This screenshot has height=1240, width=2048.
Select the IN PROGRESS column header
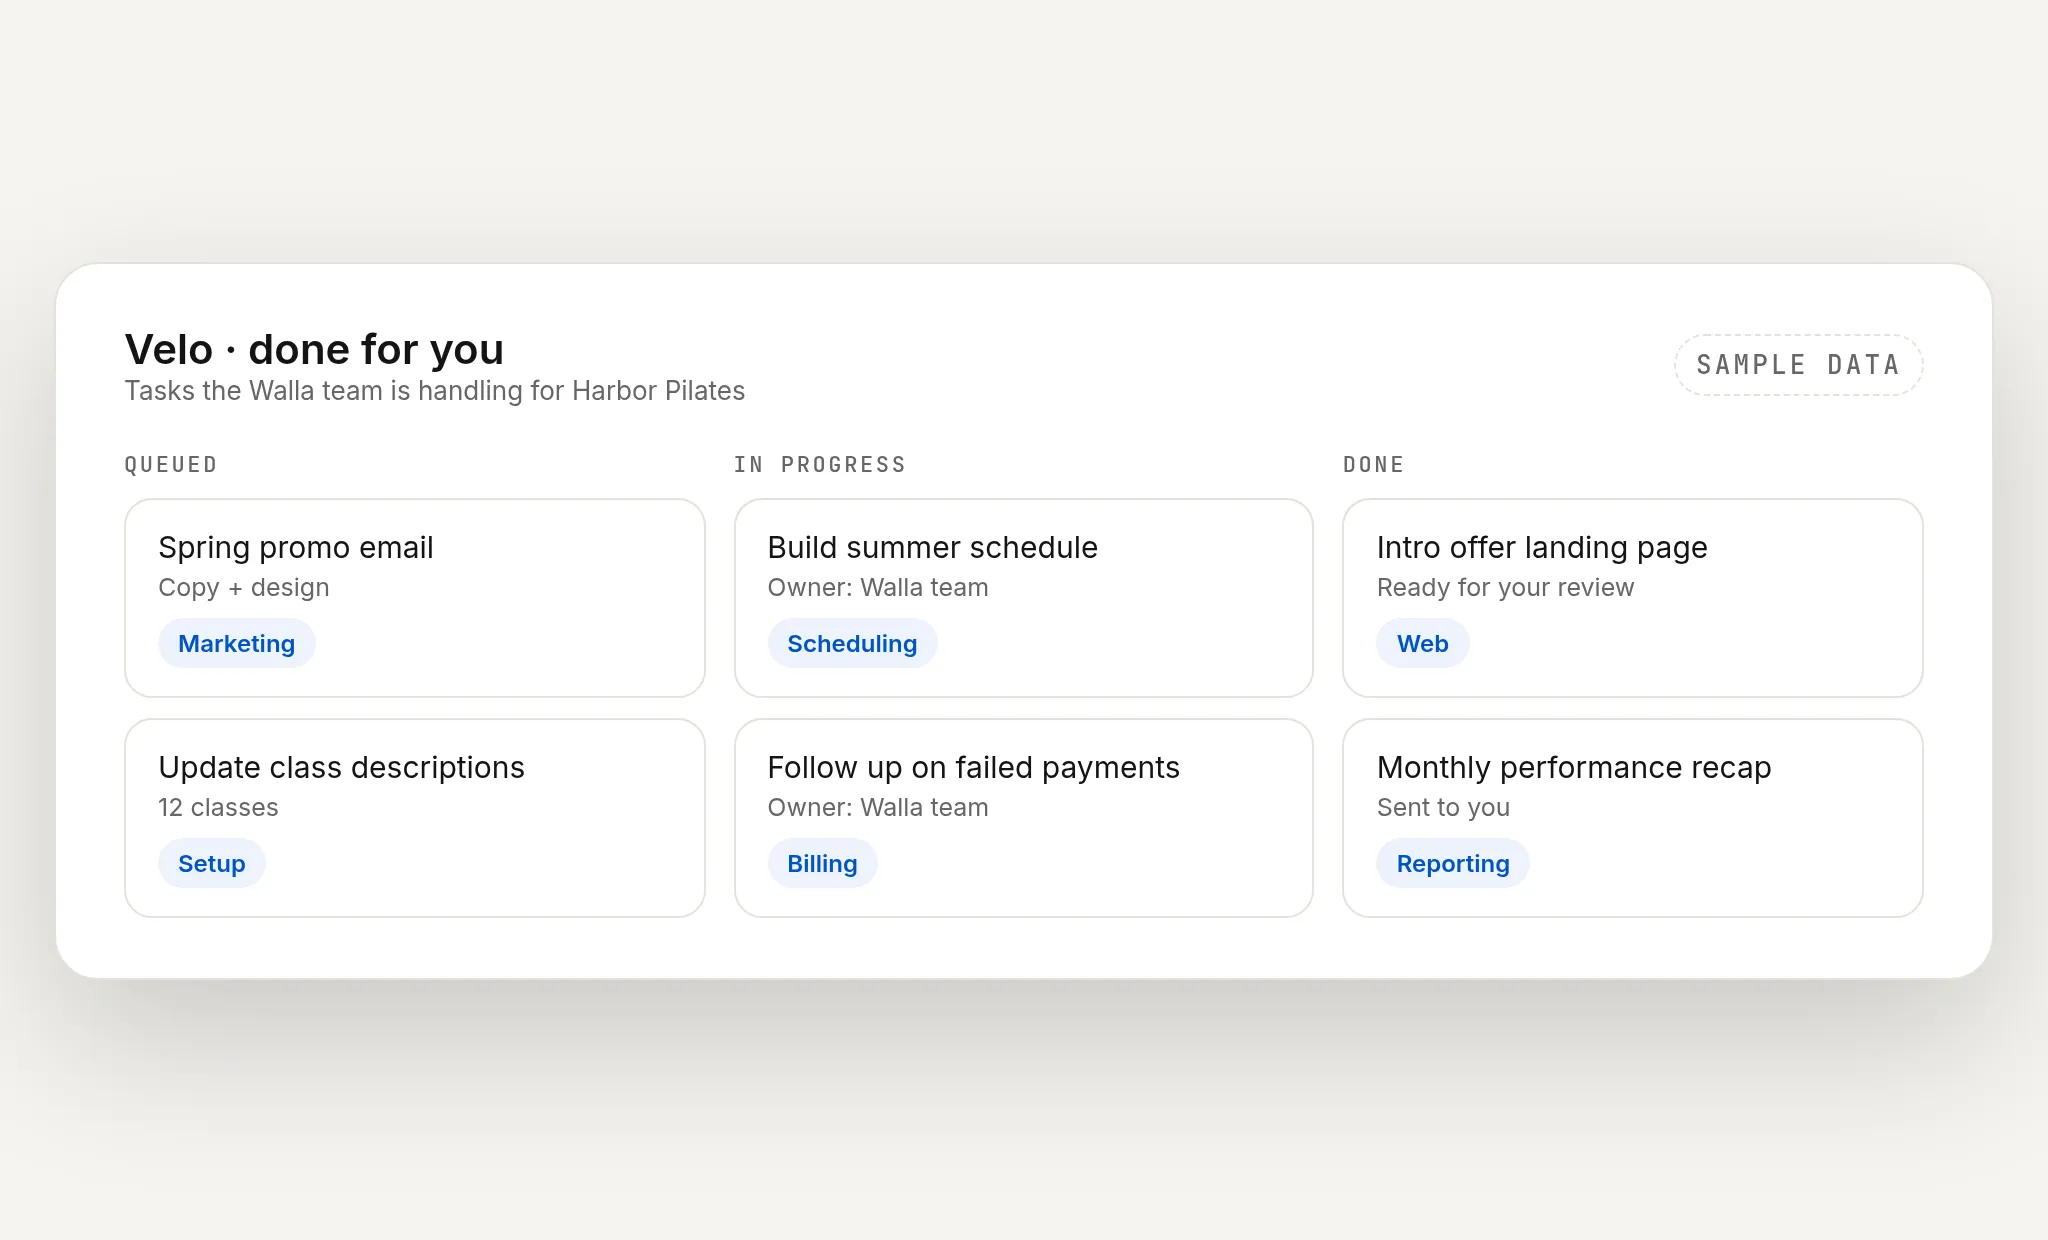(820, 465)
